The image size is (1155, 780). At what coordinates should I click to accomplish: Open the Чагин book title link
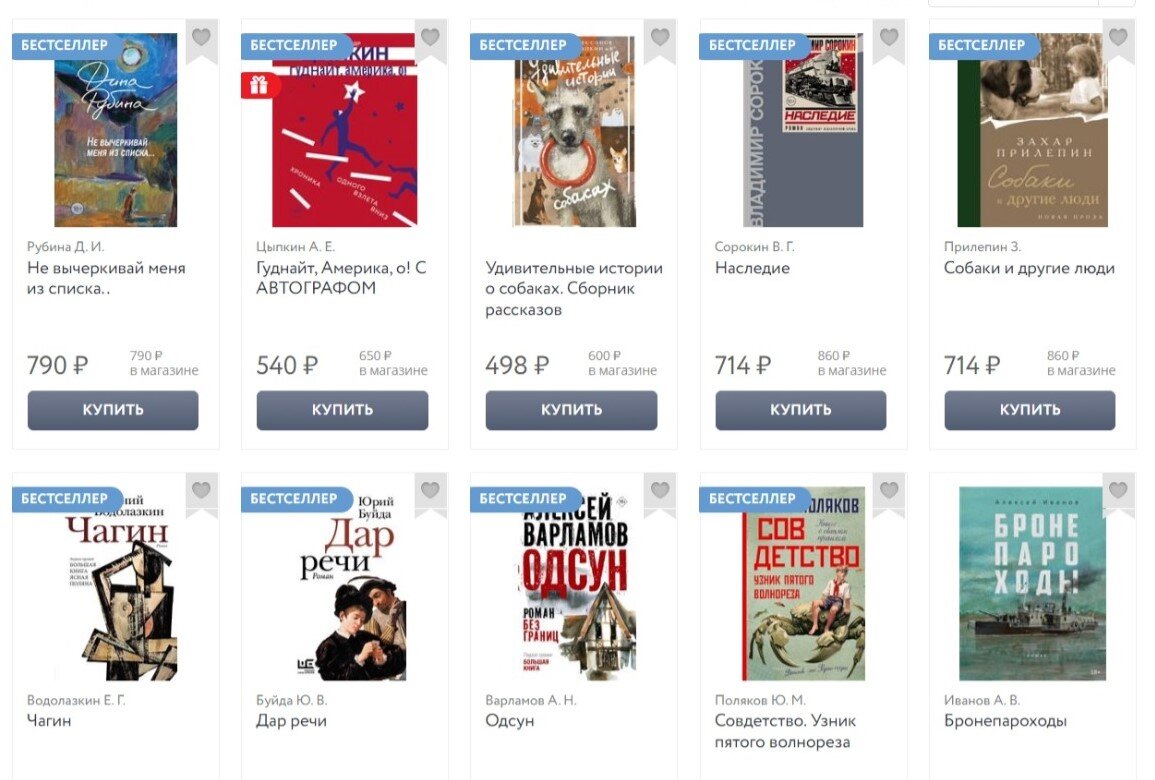coord(49,720)
